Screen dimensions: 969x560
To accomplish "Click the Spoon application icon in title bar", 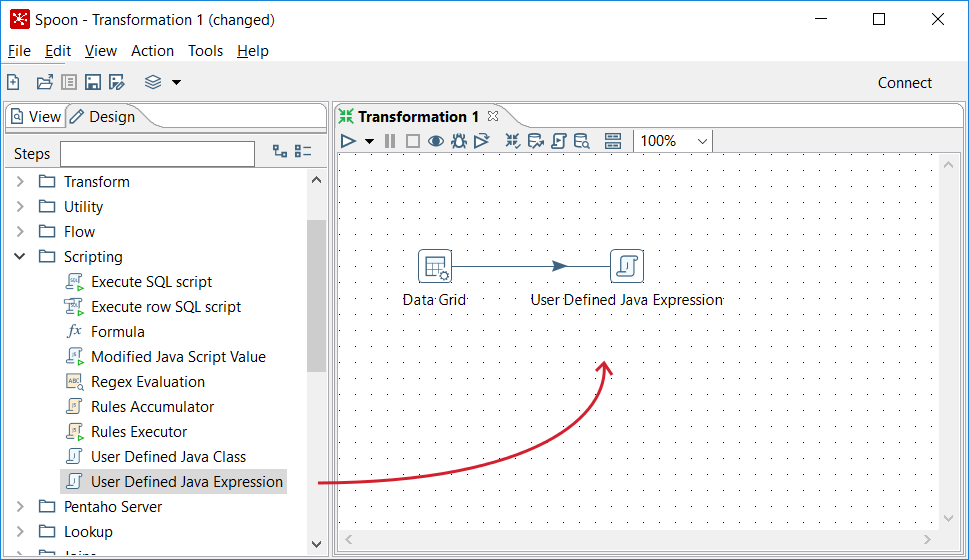I will pos(20,19).
